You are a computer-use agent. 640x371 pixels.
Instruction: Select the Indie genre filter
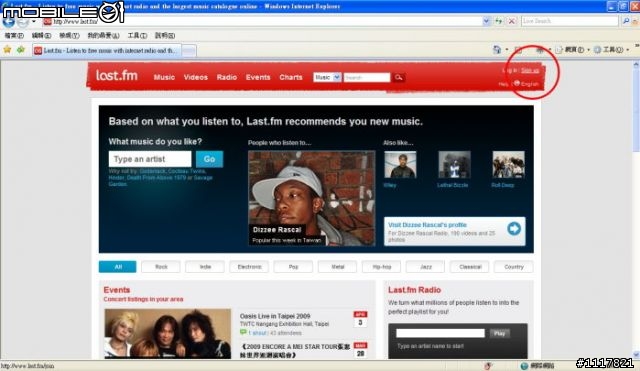coord(205,267)
